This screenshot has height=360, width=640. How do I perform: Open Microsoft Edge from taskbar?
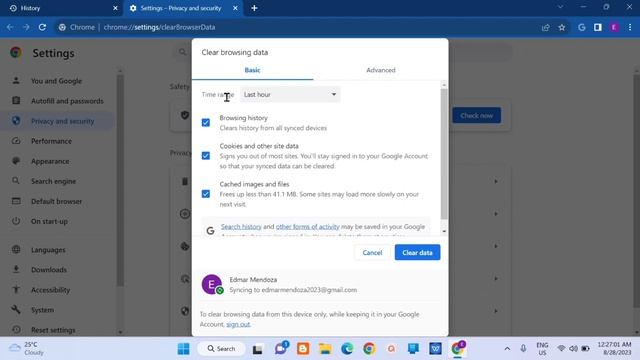[x=347, y=349]
